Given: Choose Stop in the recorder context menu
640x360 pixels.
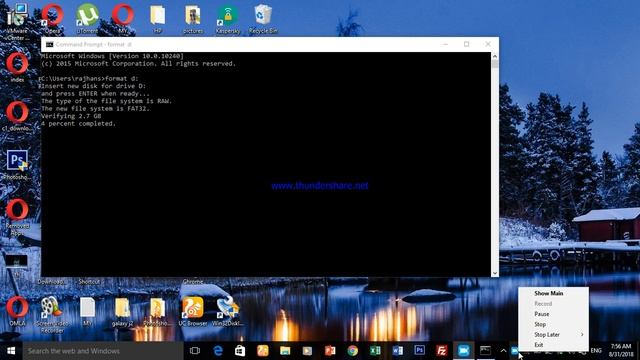Looking at the screenshot, I should (540, 324).
